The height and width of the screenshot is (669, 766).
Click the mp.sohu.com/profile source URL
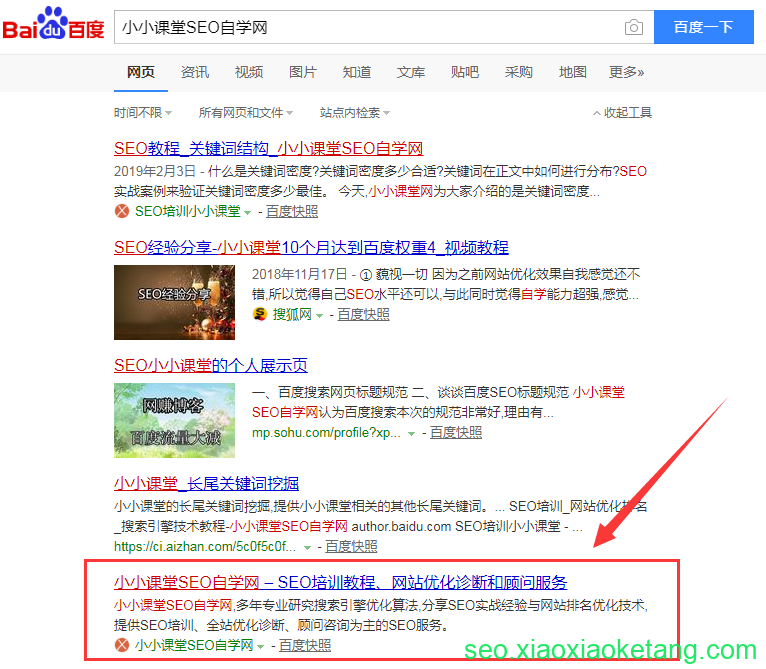(326, 433)
